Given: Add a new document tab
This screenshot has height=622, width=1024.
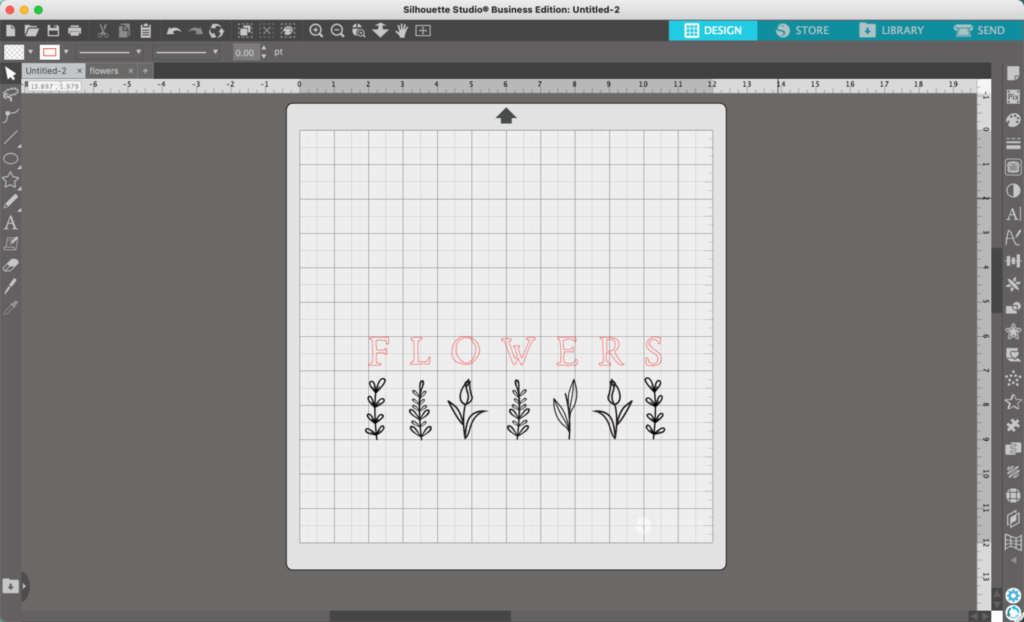Looking at the screenshot, I should click(x=146, y=71).
